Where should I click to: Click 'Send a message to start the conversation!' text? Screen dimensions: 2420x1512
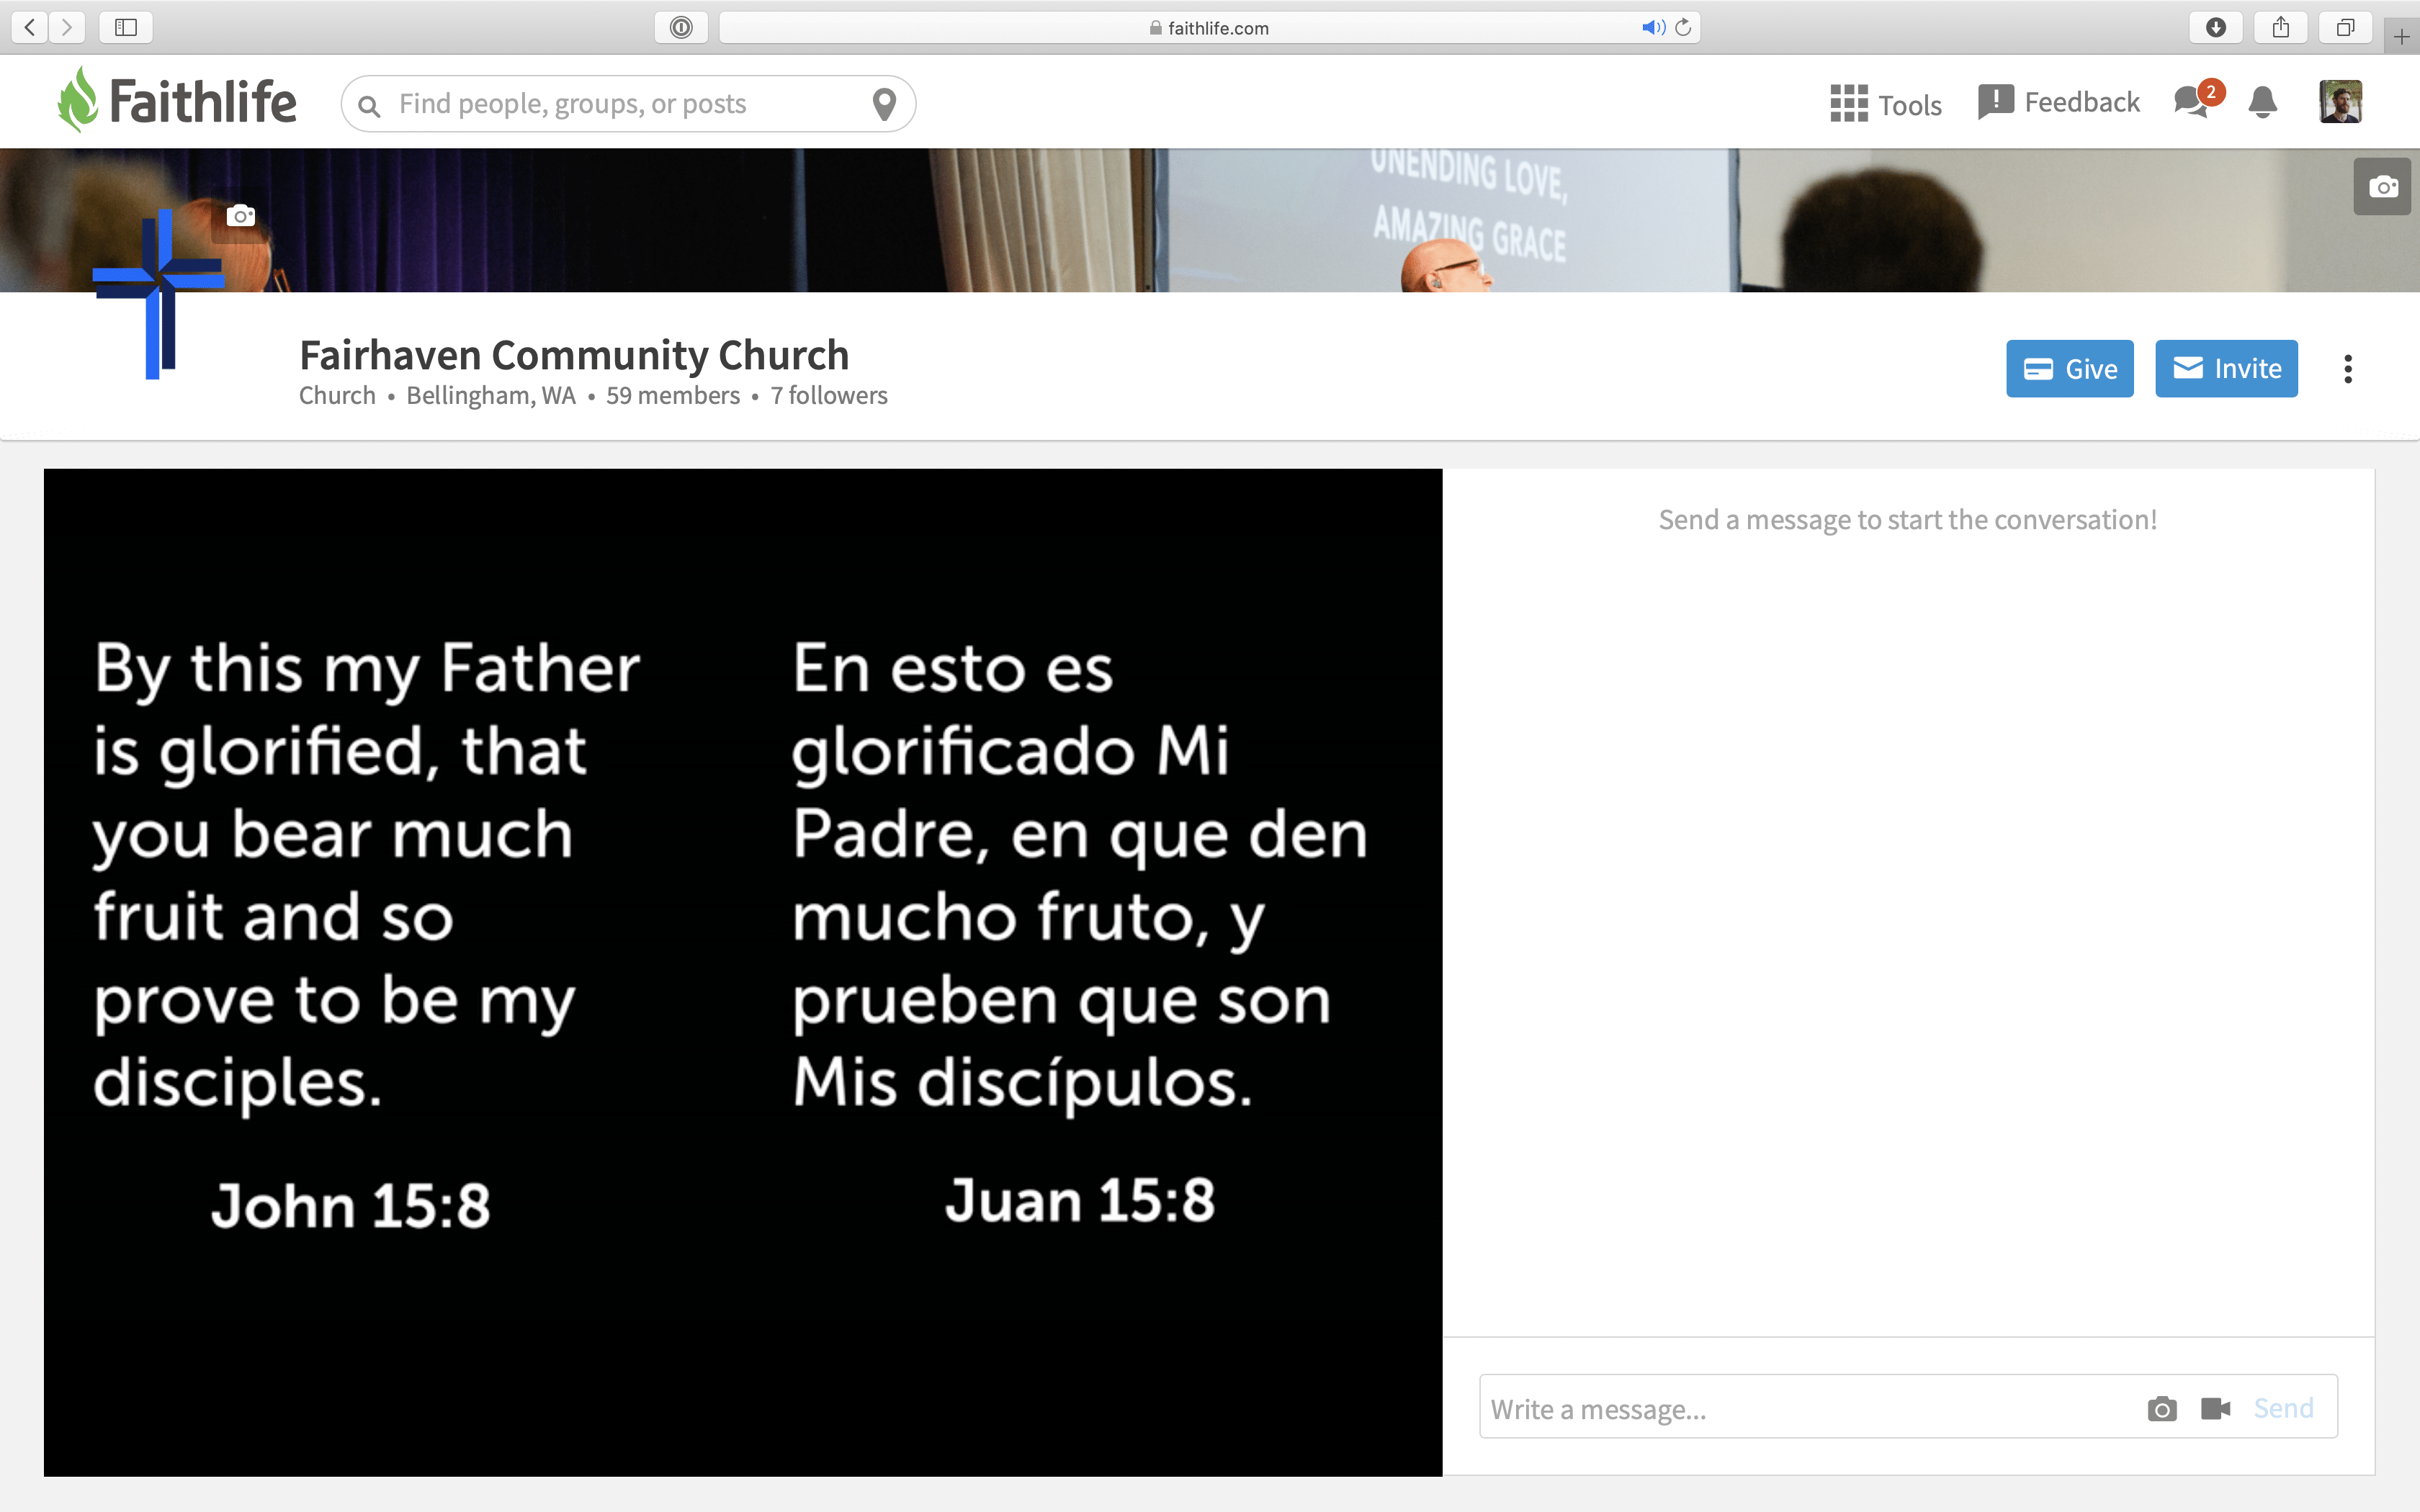[x=1908, y=520]
